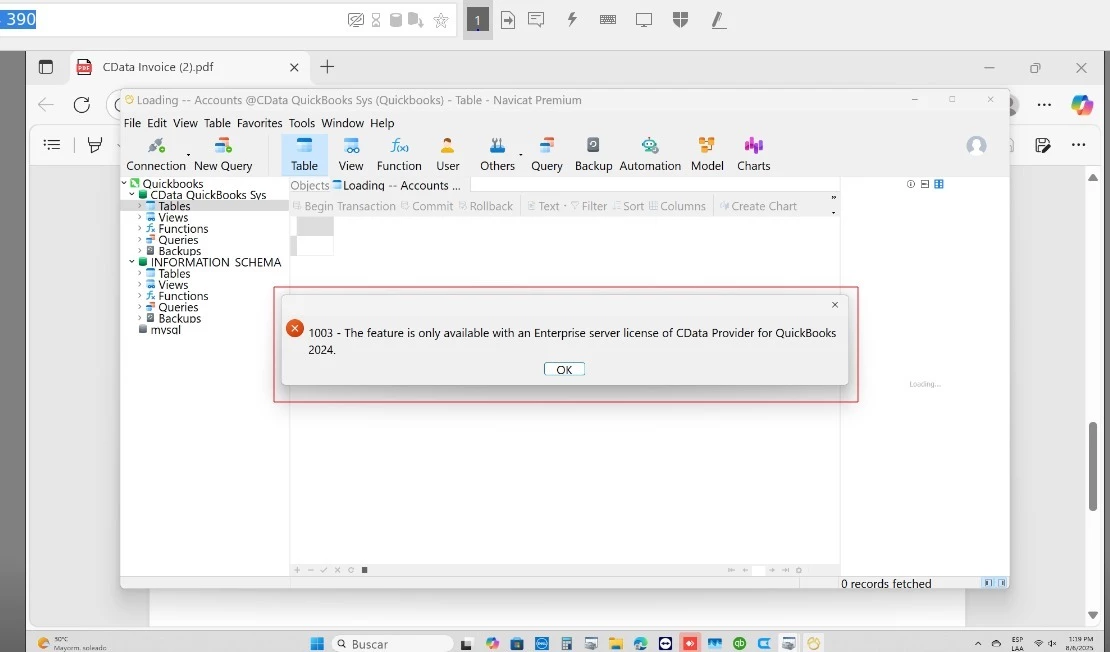Click Edge Copilot icon in browser toolbar
This screenshot has height=652, width=1110.
coord(1081,105)
